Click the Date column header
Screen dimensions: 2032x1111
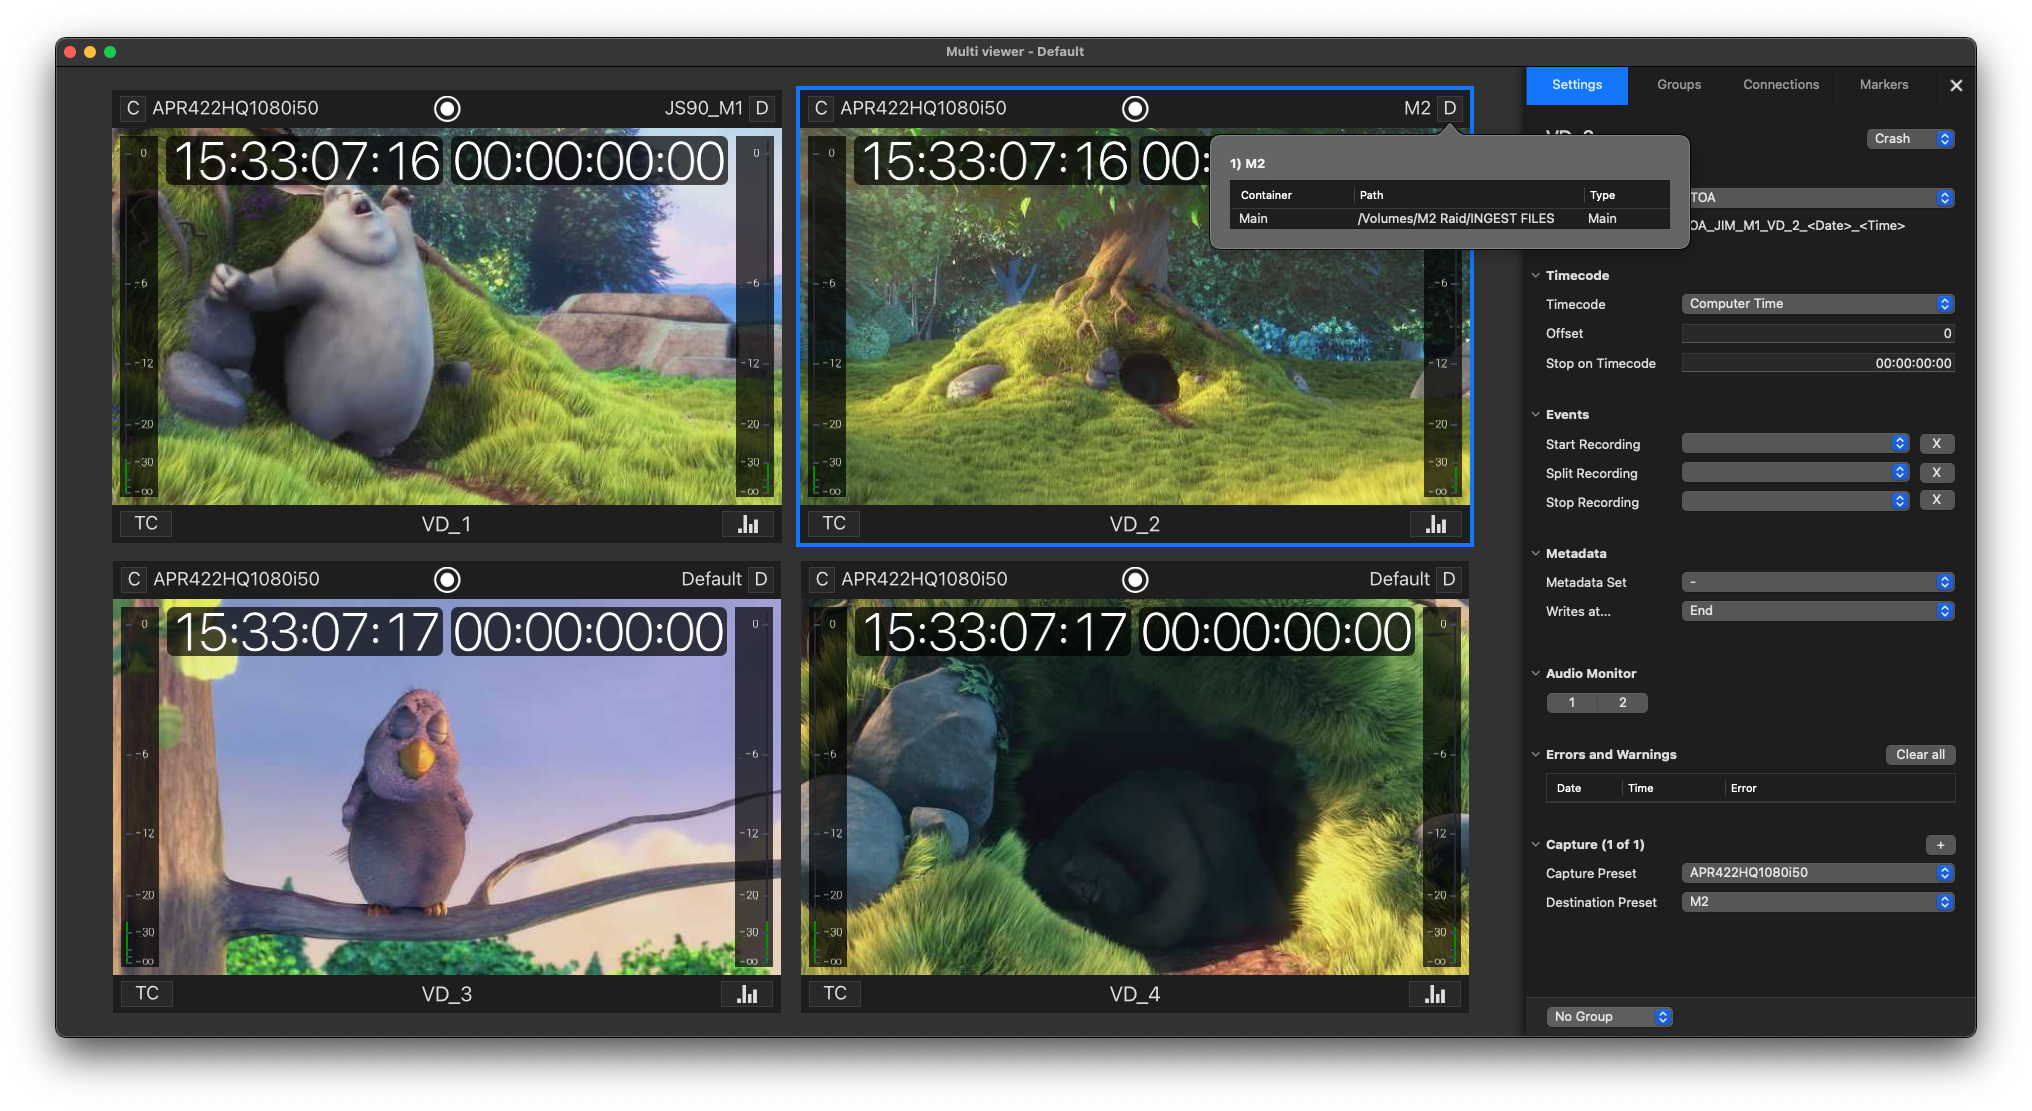[x=1584, y=788]
